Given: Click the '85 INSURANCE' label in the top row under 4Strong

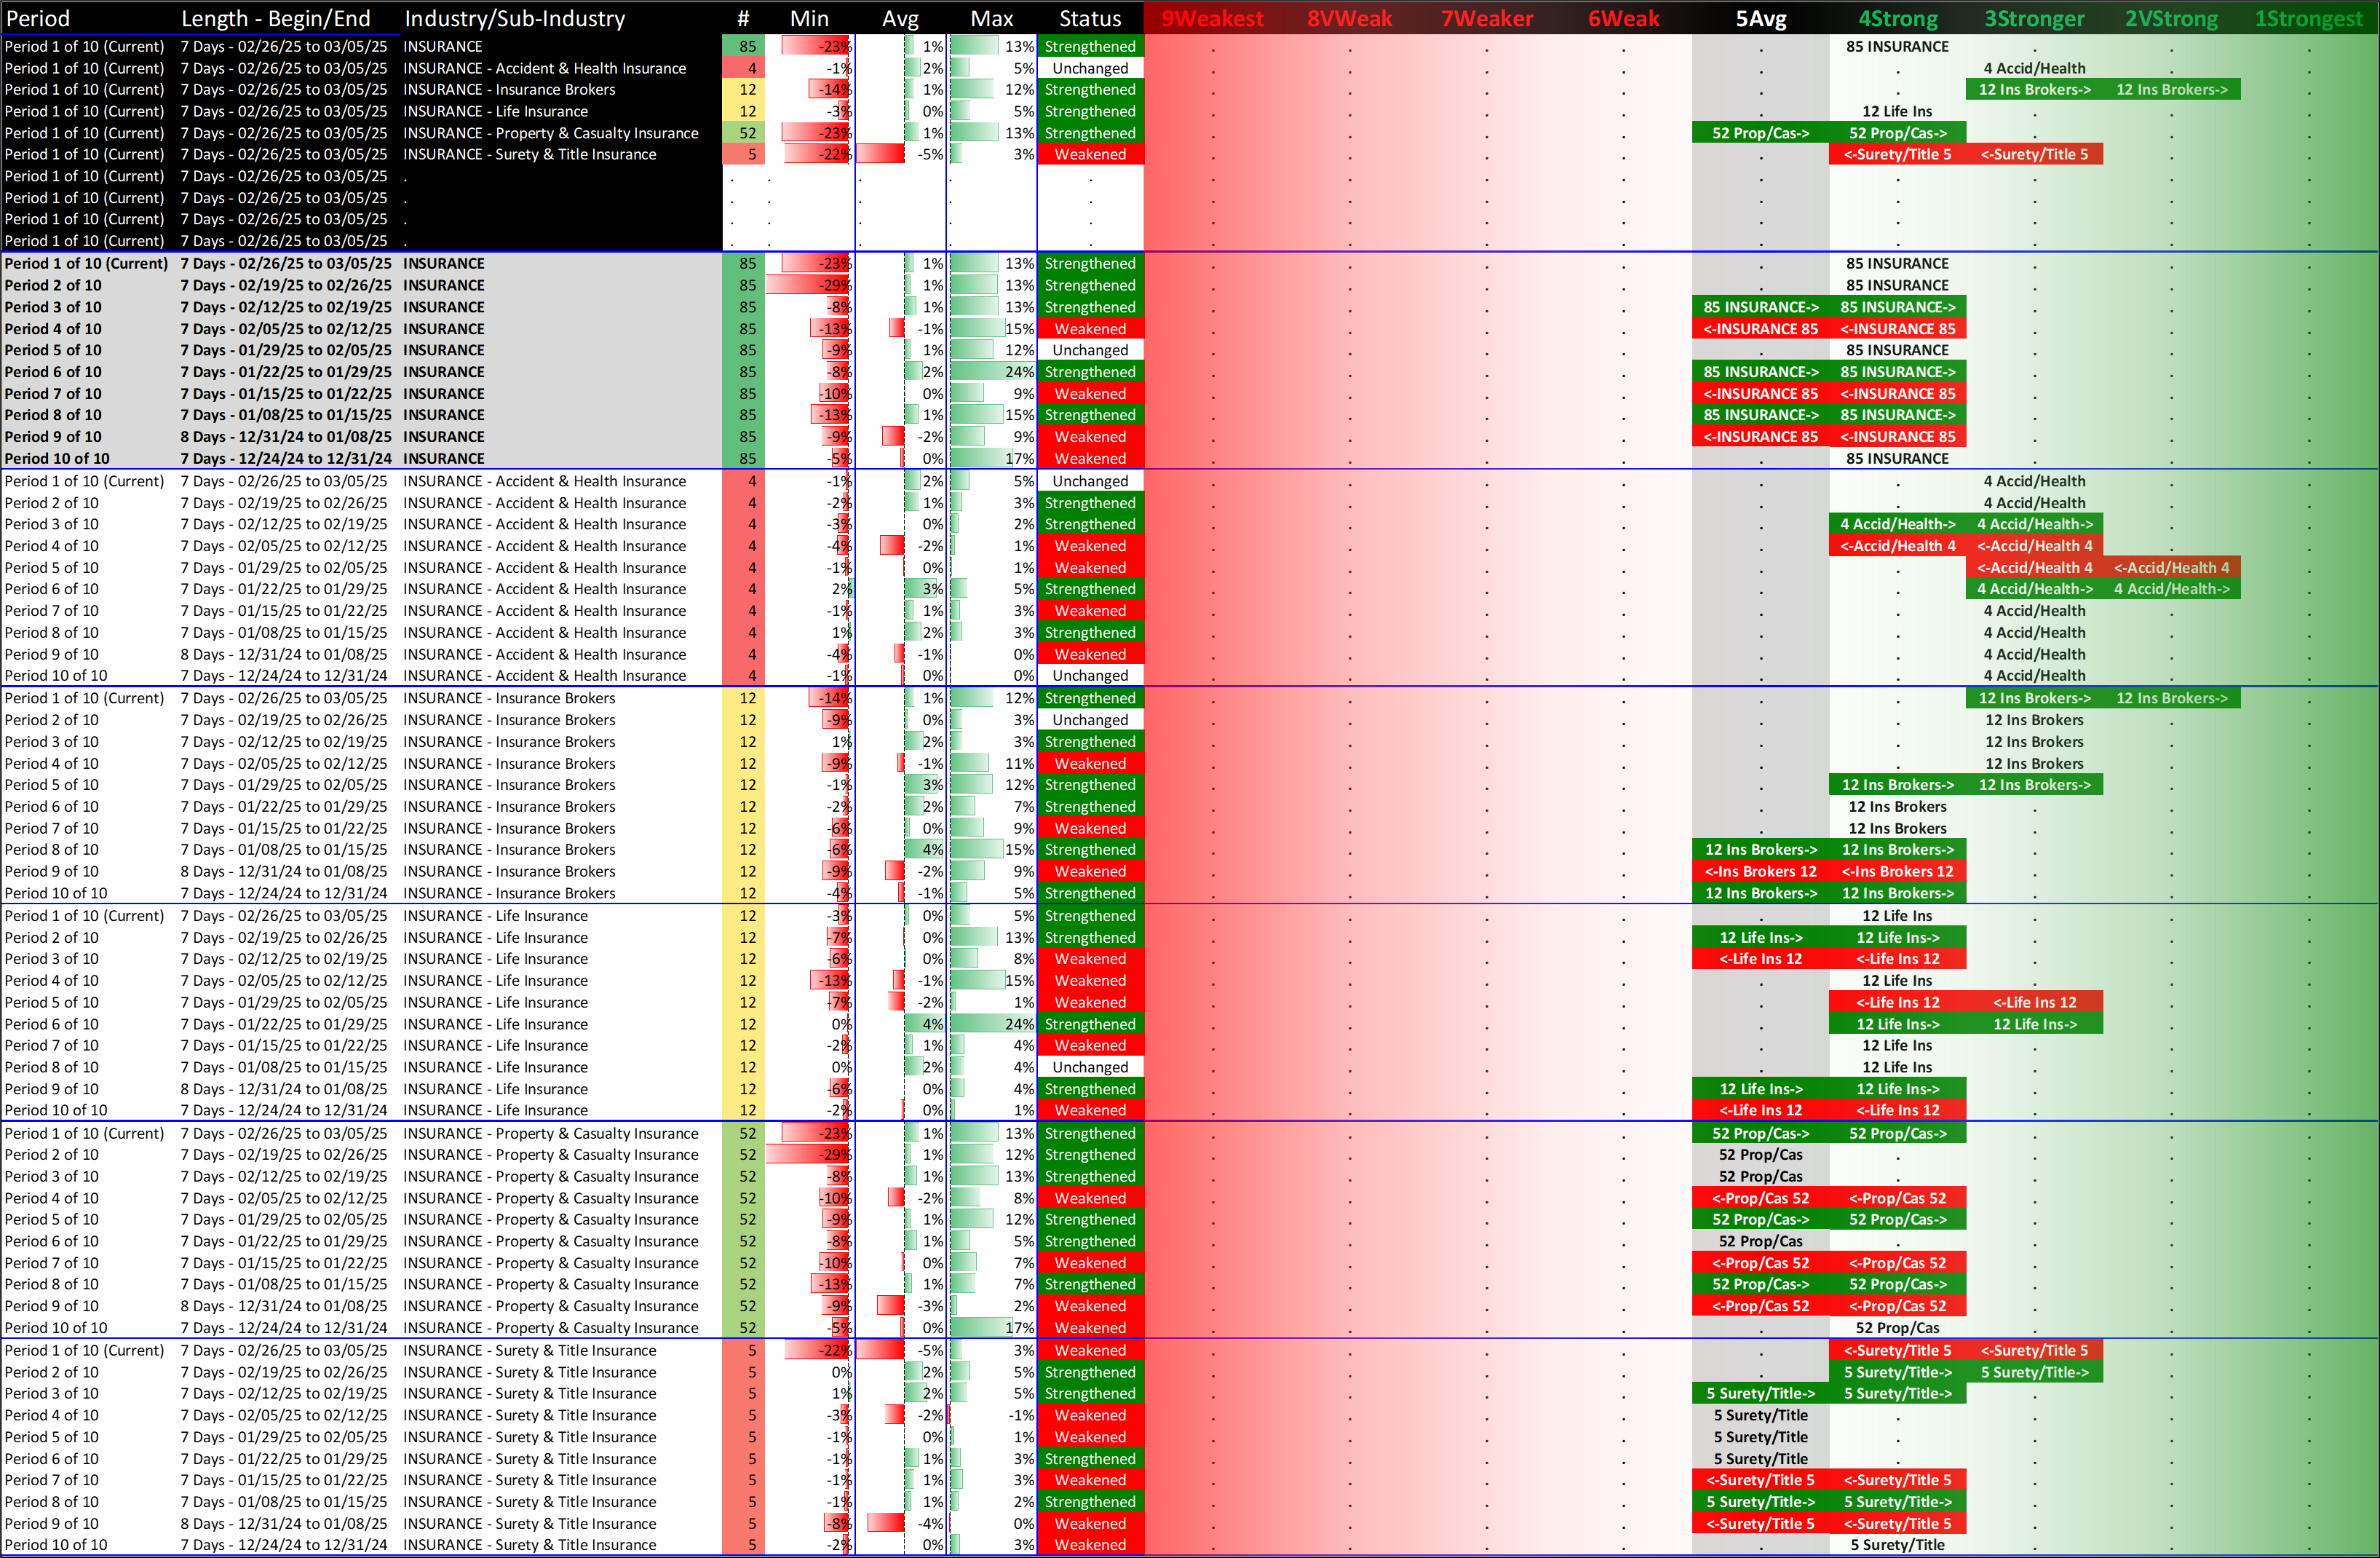Looking at the screenshot, I should (1897, 46).
